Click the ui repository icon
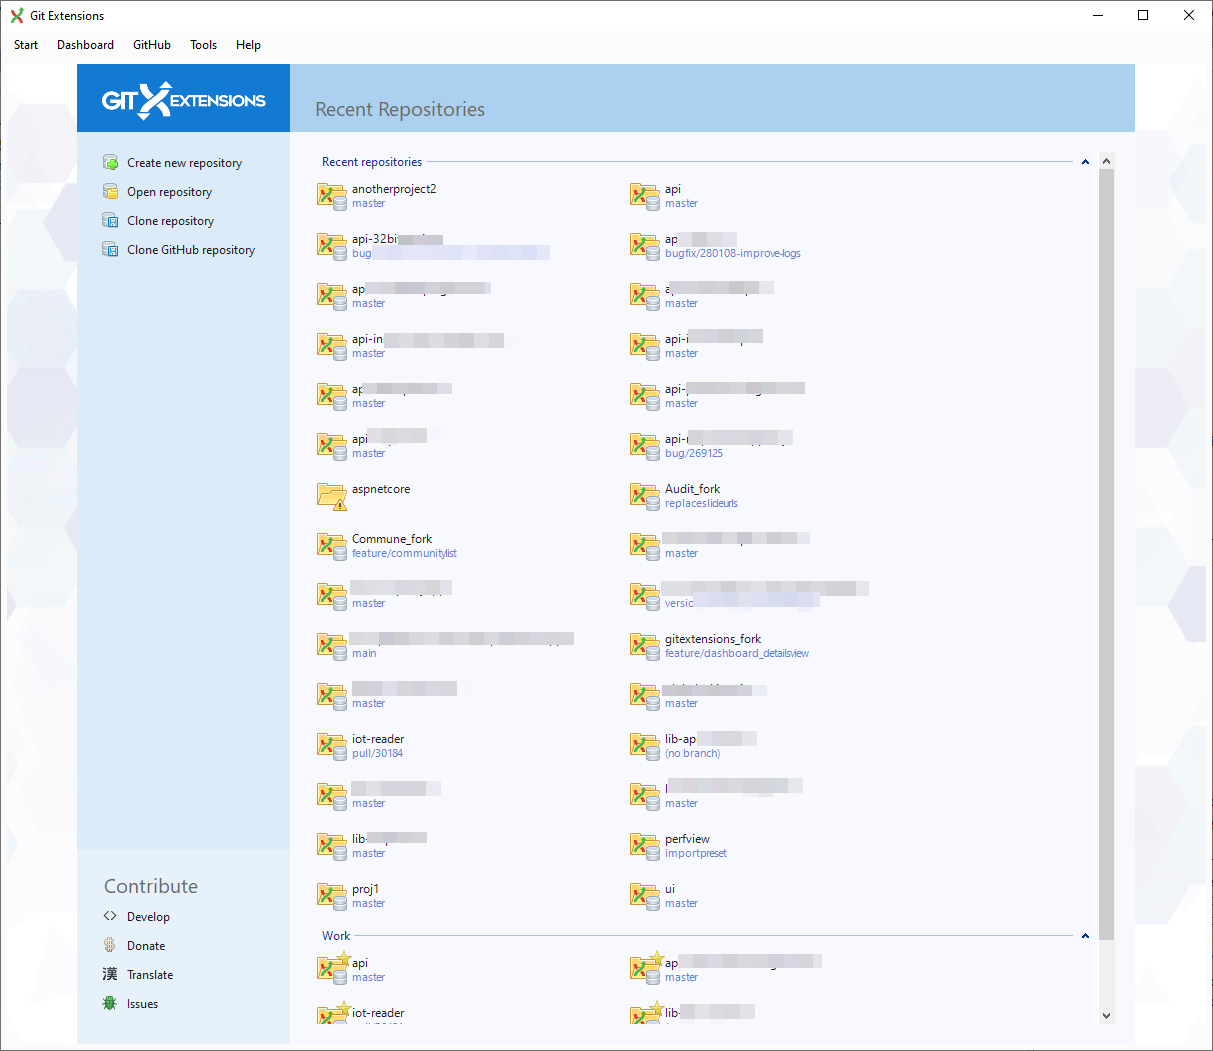1213x1051 pixels. pyautogui.click(x=645, y=895)
